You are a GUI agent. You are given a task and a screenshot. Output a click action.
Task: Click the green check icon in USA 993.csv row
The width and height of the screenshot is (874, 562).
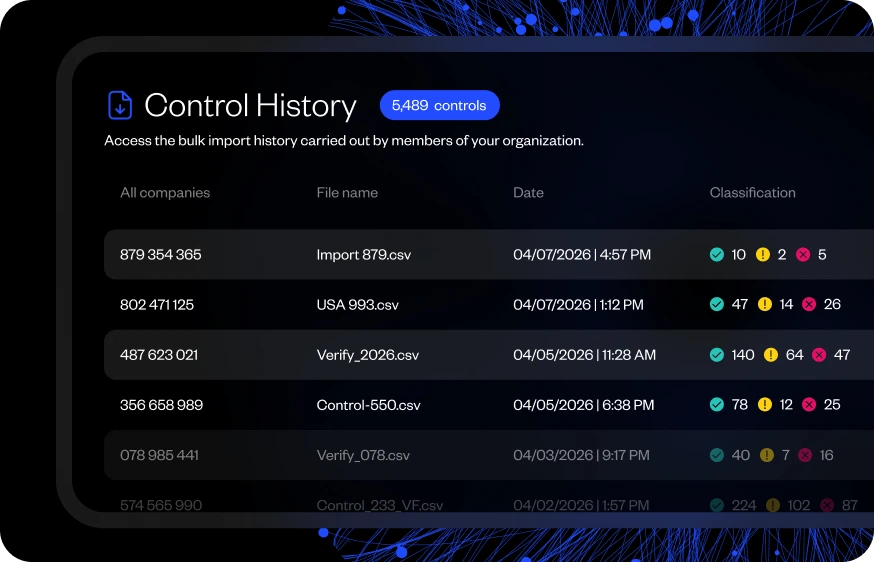(717, 304)
